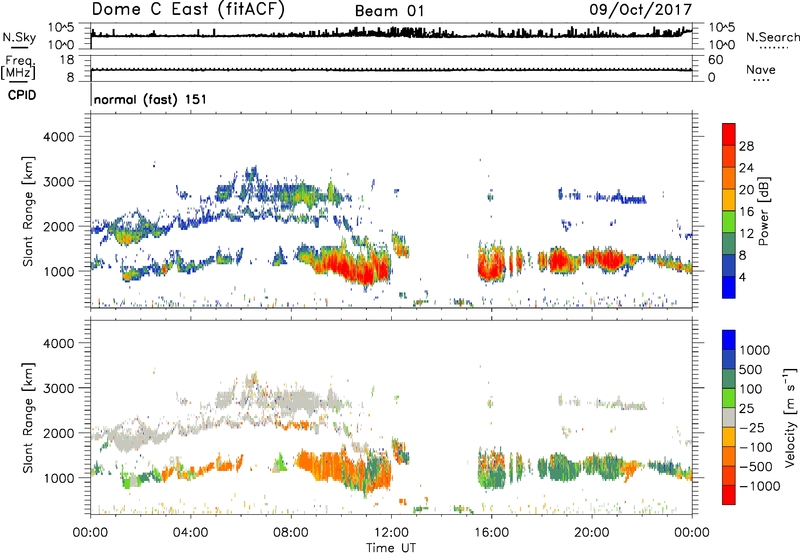Click the '28' Power color bar label

pyautogui.click(x=746, y=146)
